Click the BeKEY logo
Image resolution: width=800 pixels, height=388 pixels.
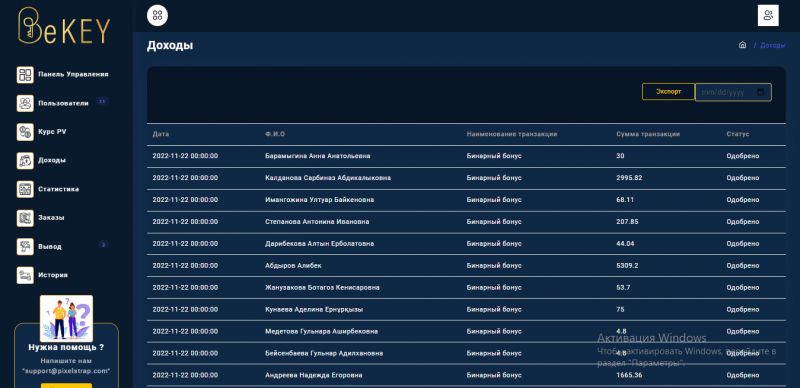click(x=64, y=26)
